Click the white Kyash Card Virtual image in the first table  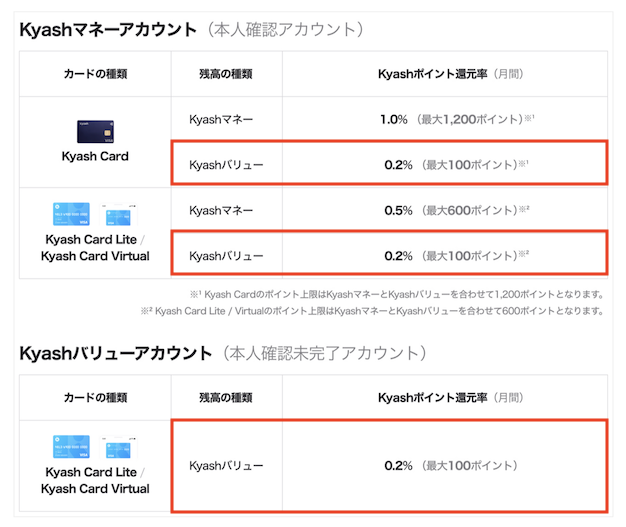pos(117,214)
